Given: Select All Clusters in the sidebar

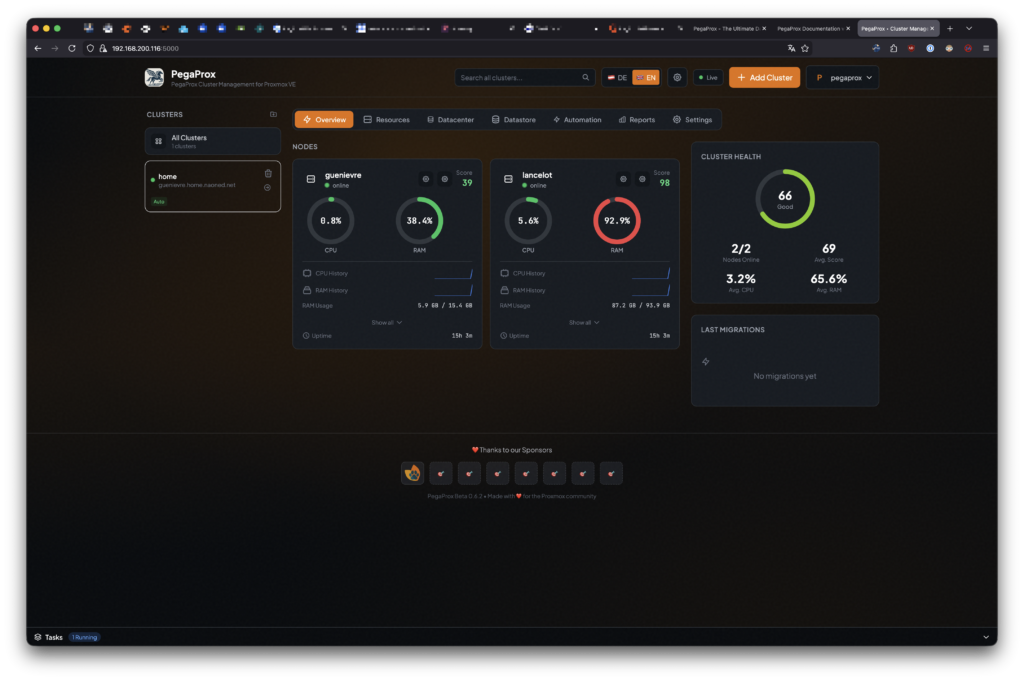Looking at the screenshot, I should click(x=212, y=141).
